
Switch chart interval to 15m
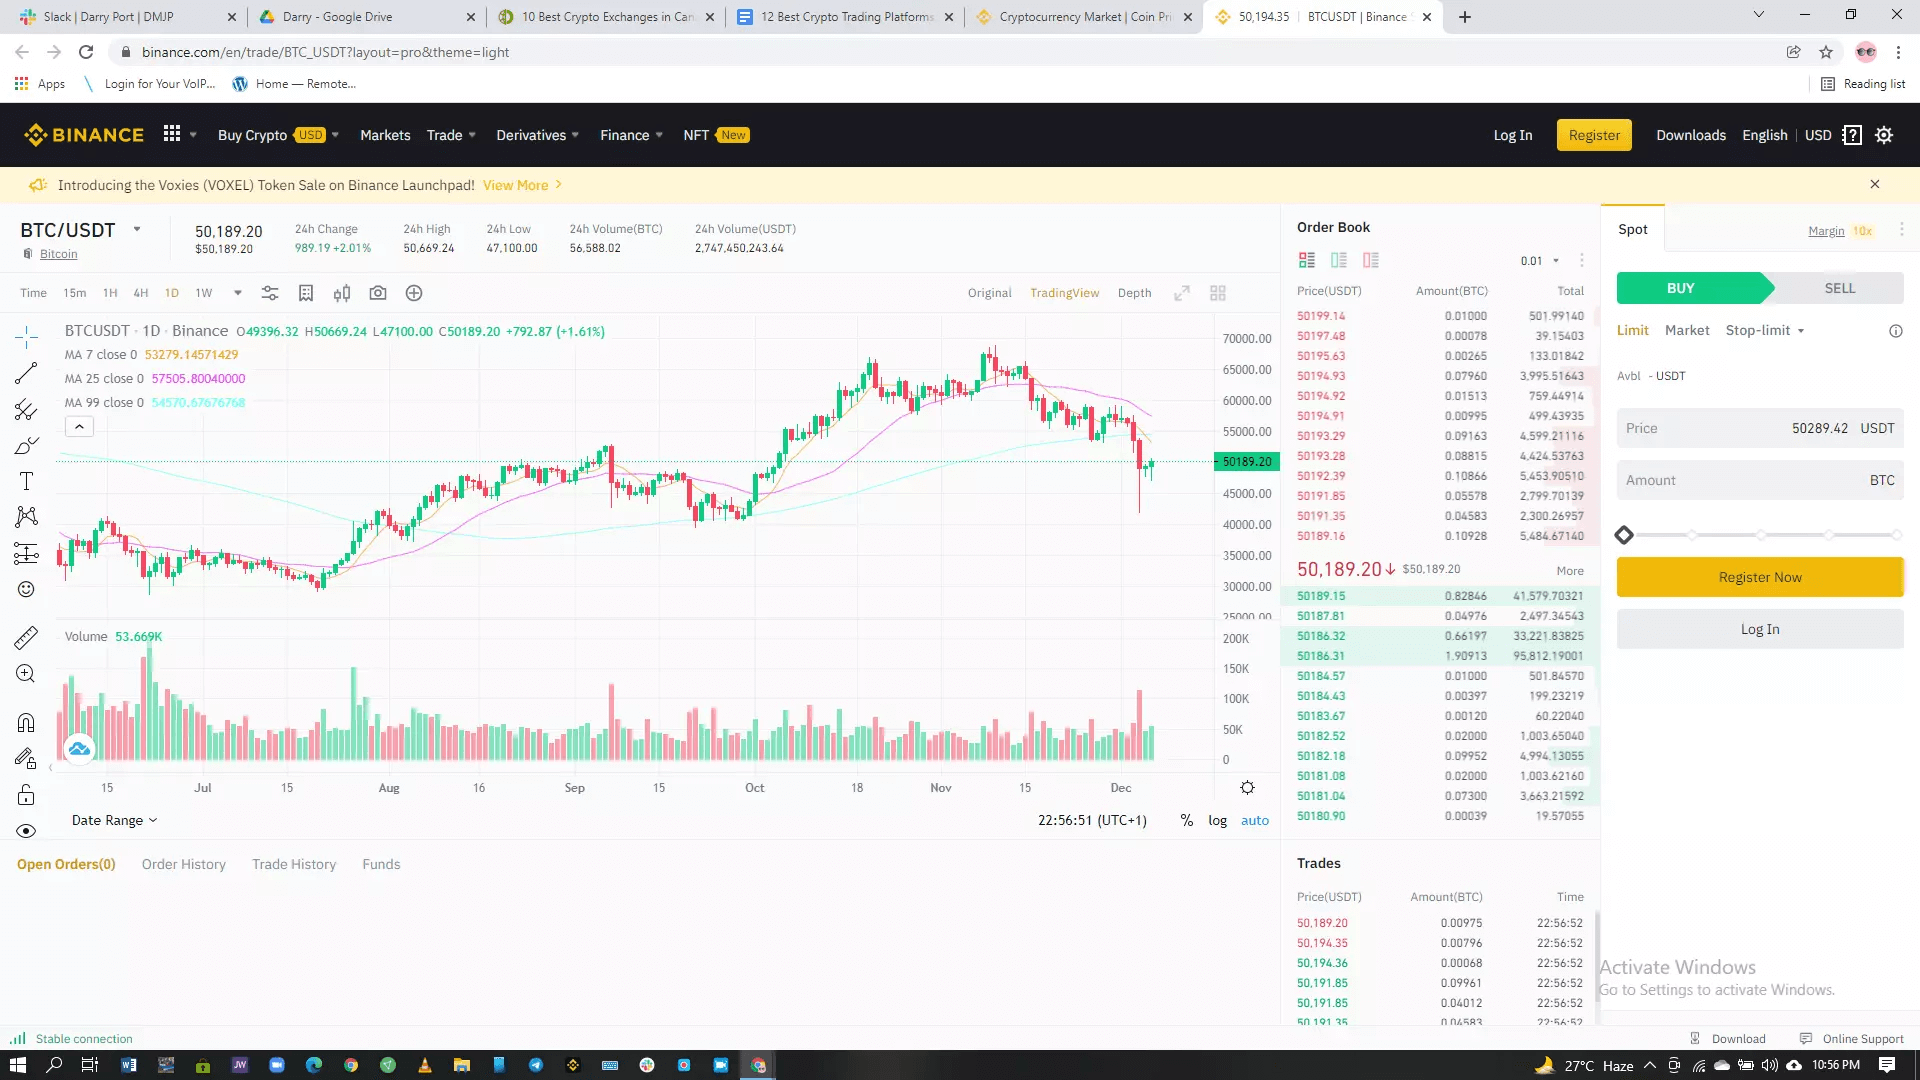click(x=75, y=293)
